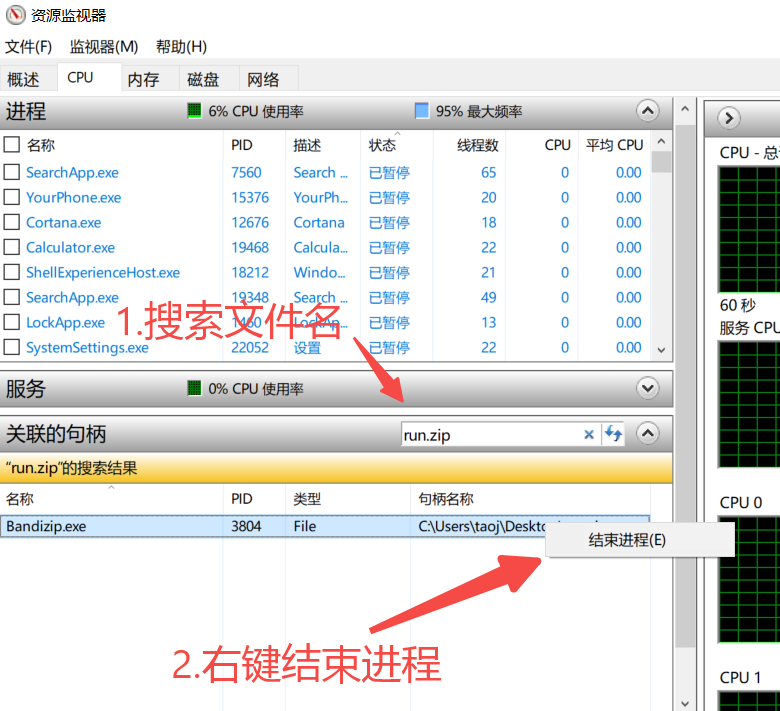Select the YourPhone.exe process name
The height and width of the screenshot is (711, 780).
click(x=74, y=198)
